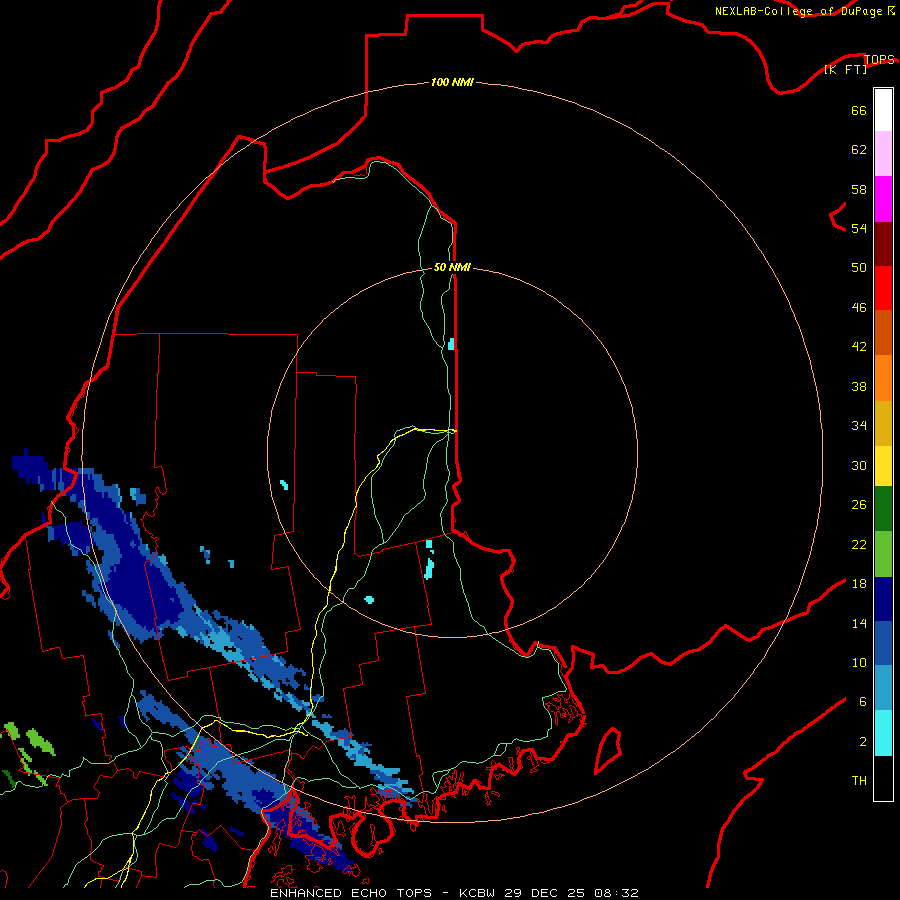Click the bright red legend swatch

click(883, 288)
